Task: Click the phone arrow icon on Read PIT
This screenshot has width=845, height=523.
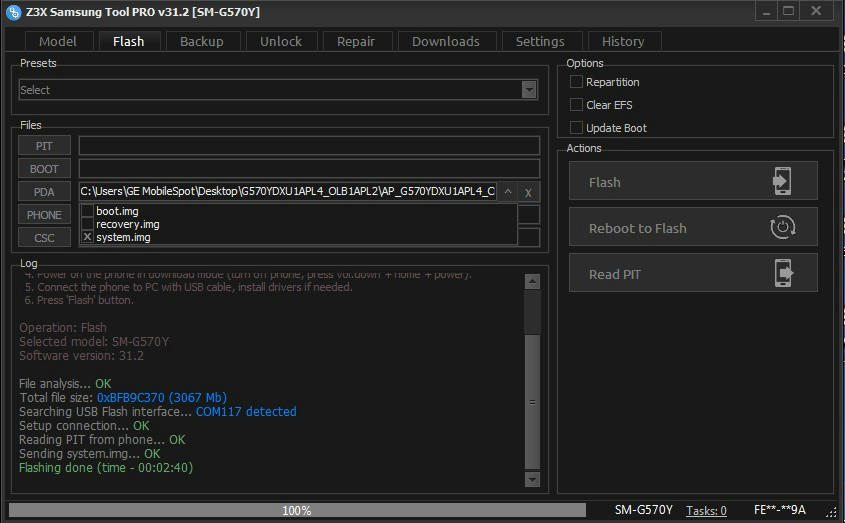Action: [784, 273]
